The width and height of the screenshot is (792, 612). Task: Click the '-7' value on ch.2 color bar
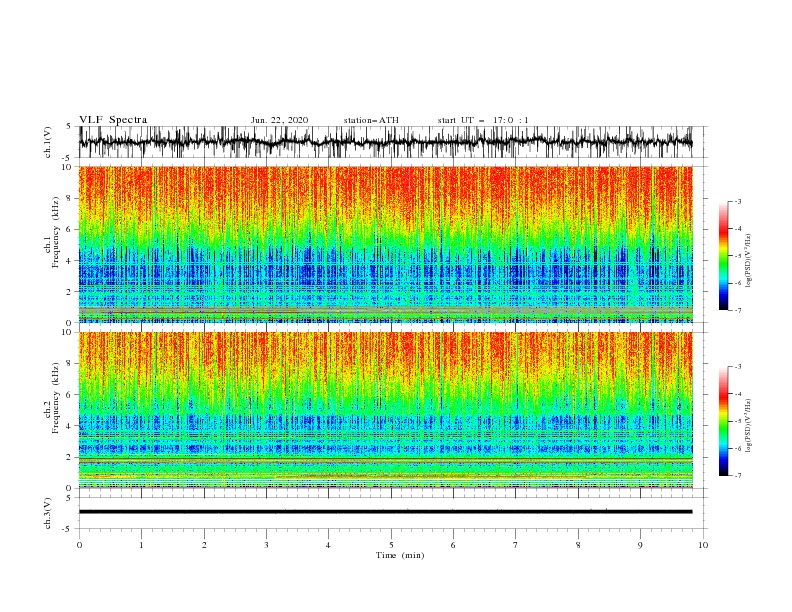(738, 476)
